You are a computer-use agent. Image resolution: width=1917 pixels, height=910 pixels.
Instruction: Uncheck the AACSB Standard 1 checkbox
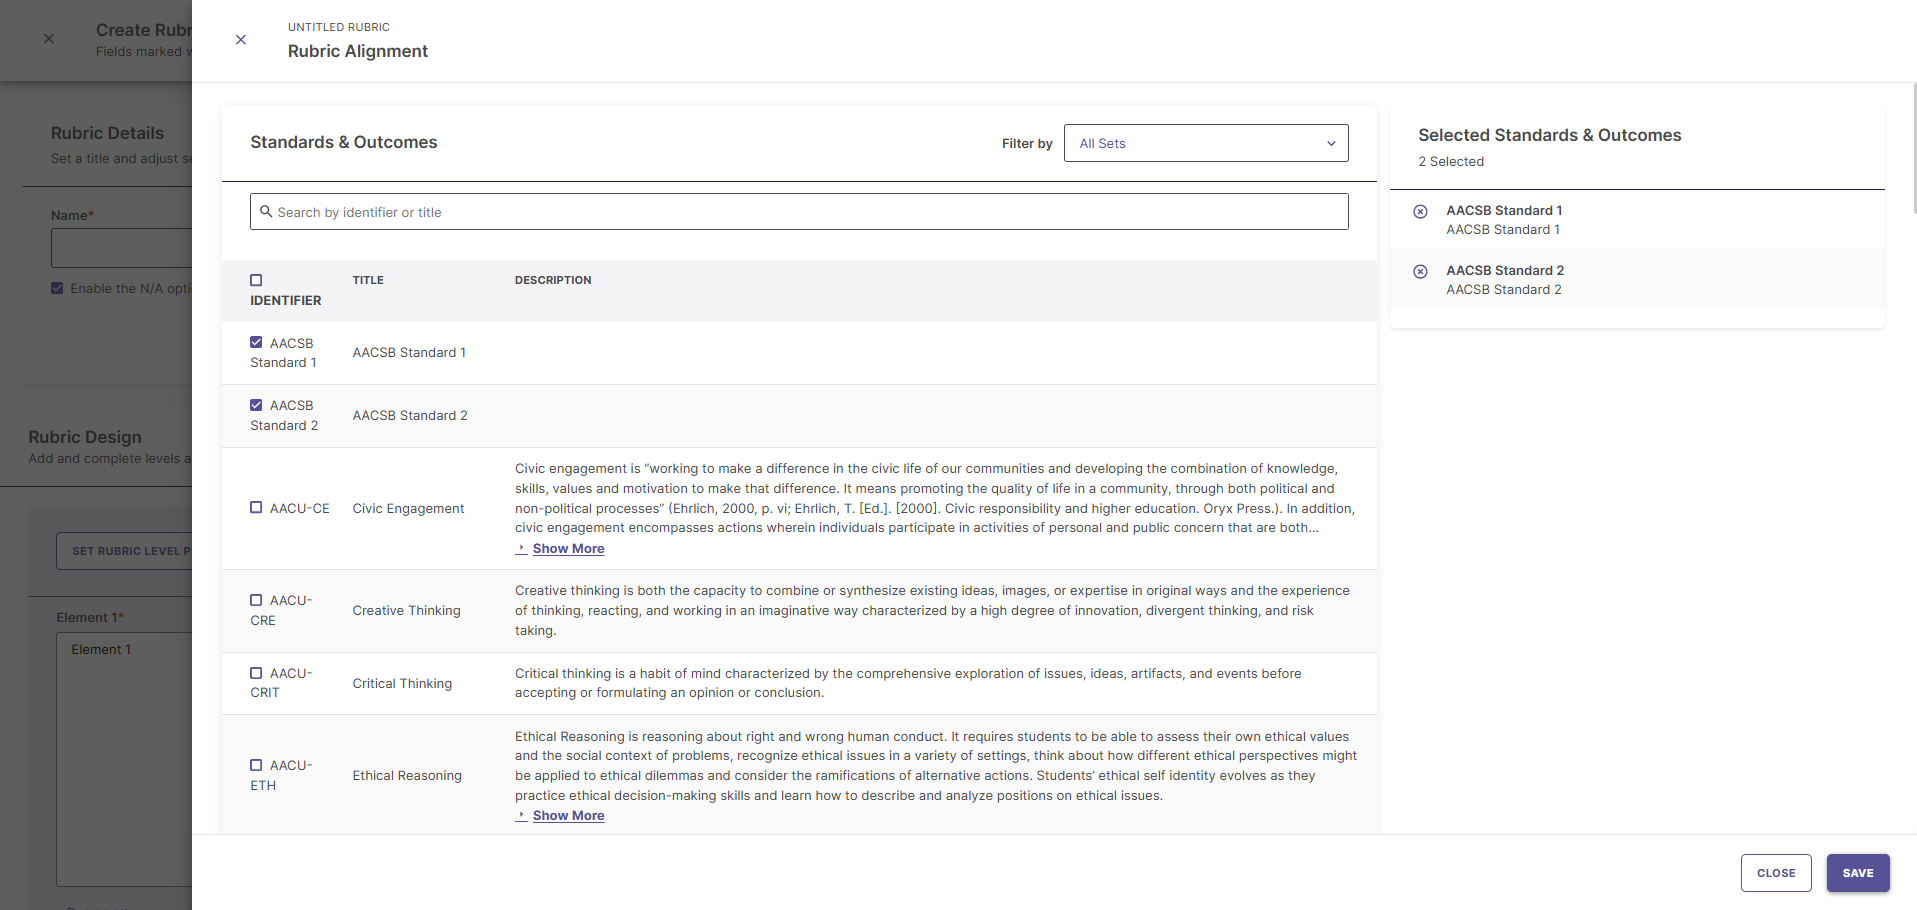click(x=256, y=342)
